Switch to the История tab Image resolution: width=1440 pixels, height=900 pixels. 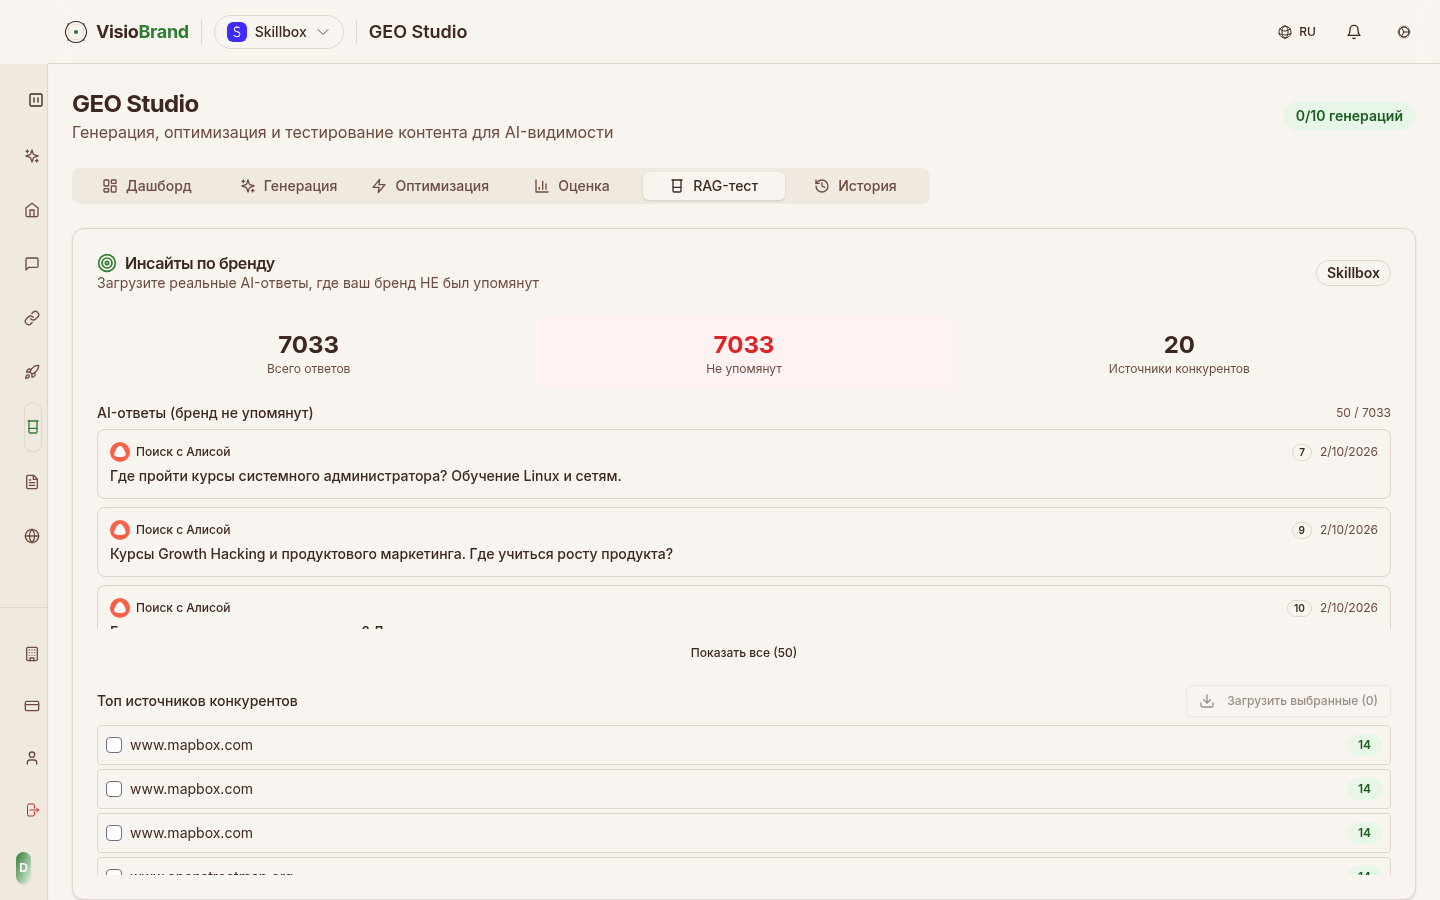pos(855,186)
